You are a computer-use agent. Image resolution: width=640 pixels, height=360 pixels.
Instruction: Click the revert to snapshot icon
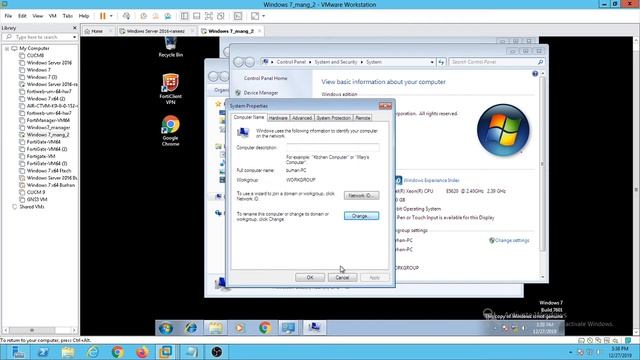click(156, 16)
